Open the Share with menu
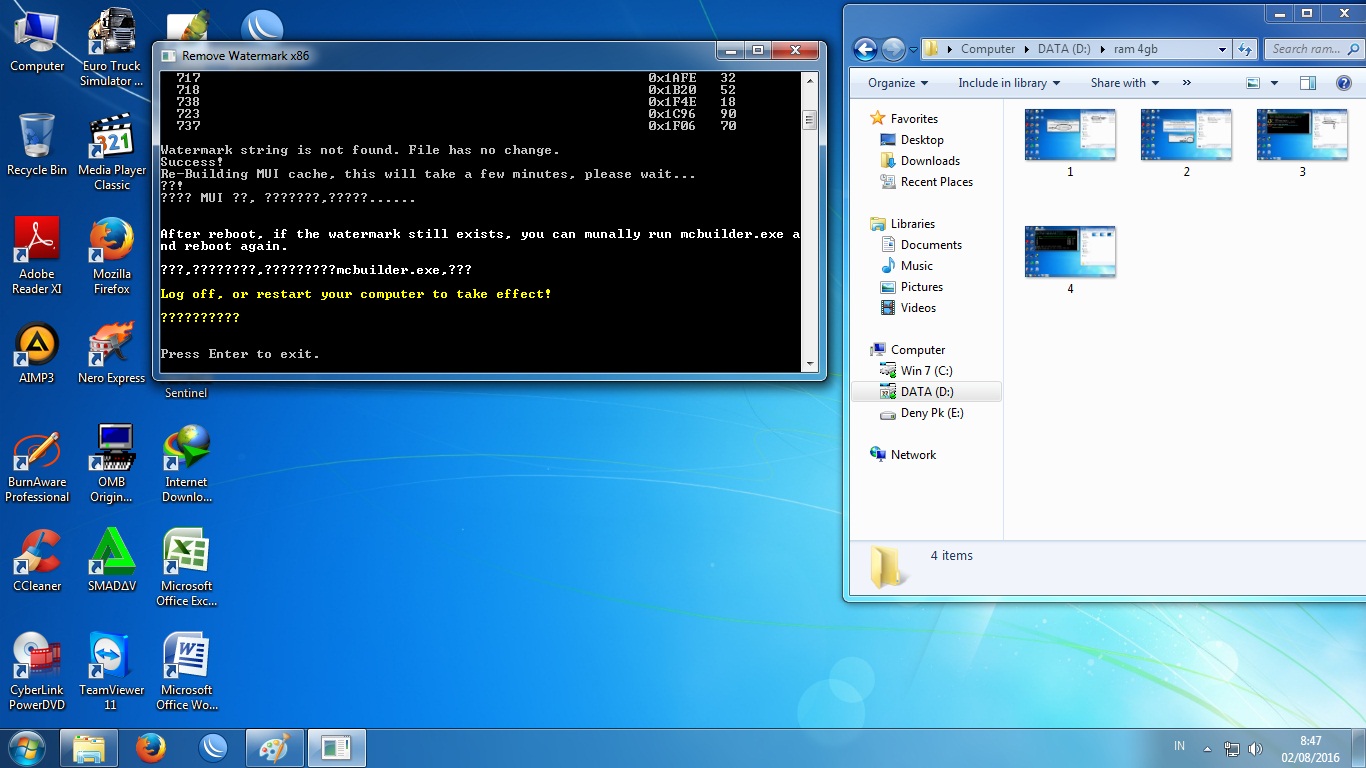This screenshot has width=1366, height=768. point(1122,83)
